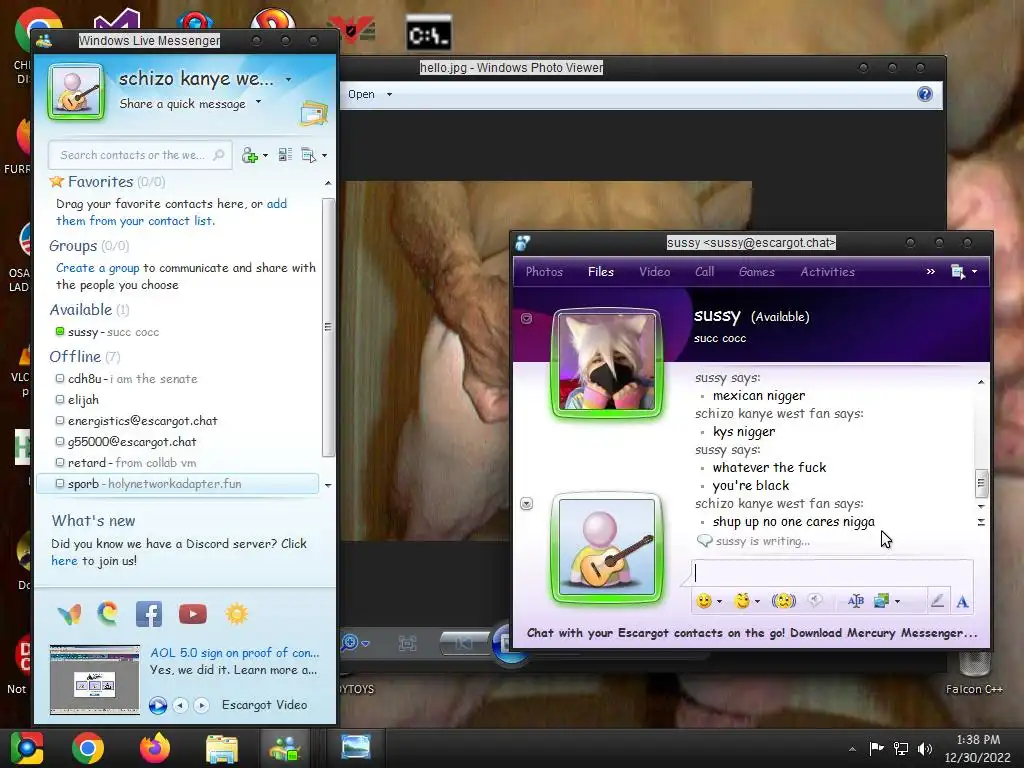Select the text mode A icon
1024x768 pixels.
pyautogui.click(x=962, y=601)
